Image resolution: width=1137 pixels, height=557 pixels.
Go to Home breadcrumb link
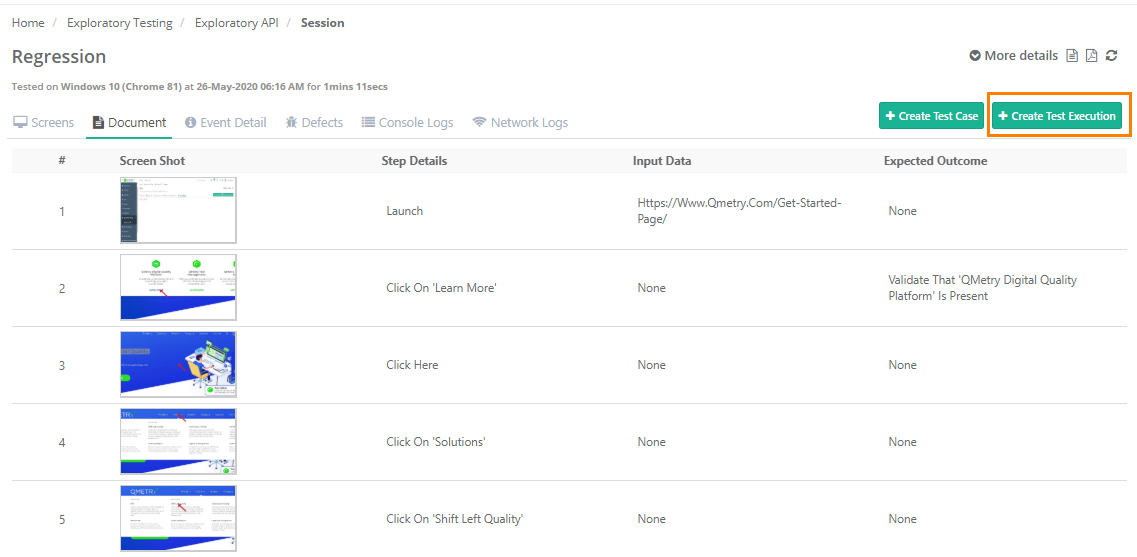(28, 23)
